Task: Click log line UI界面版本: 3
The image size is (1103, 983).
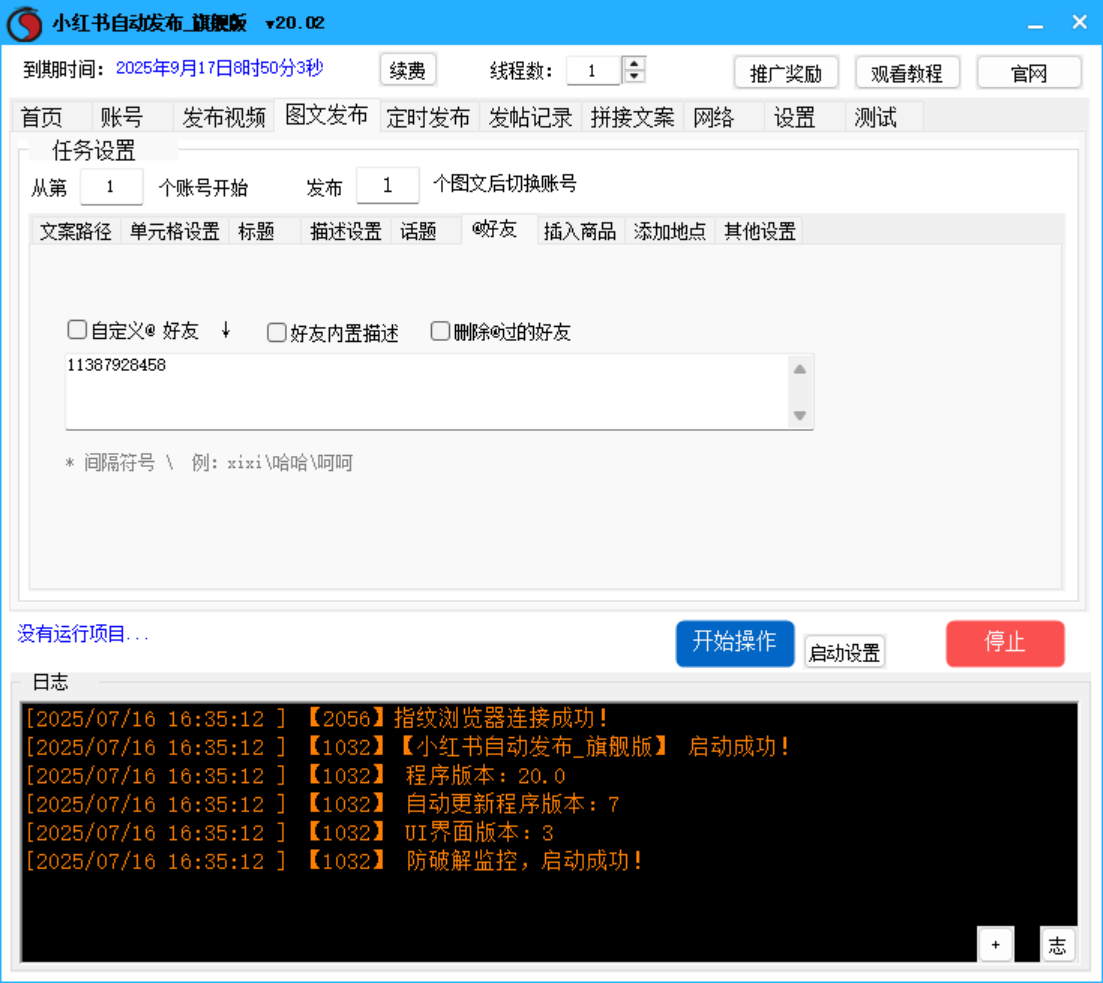Action: 290,832
